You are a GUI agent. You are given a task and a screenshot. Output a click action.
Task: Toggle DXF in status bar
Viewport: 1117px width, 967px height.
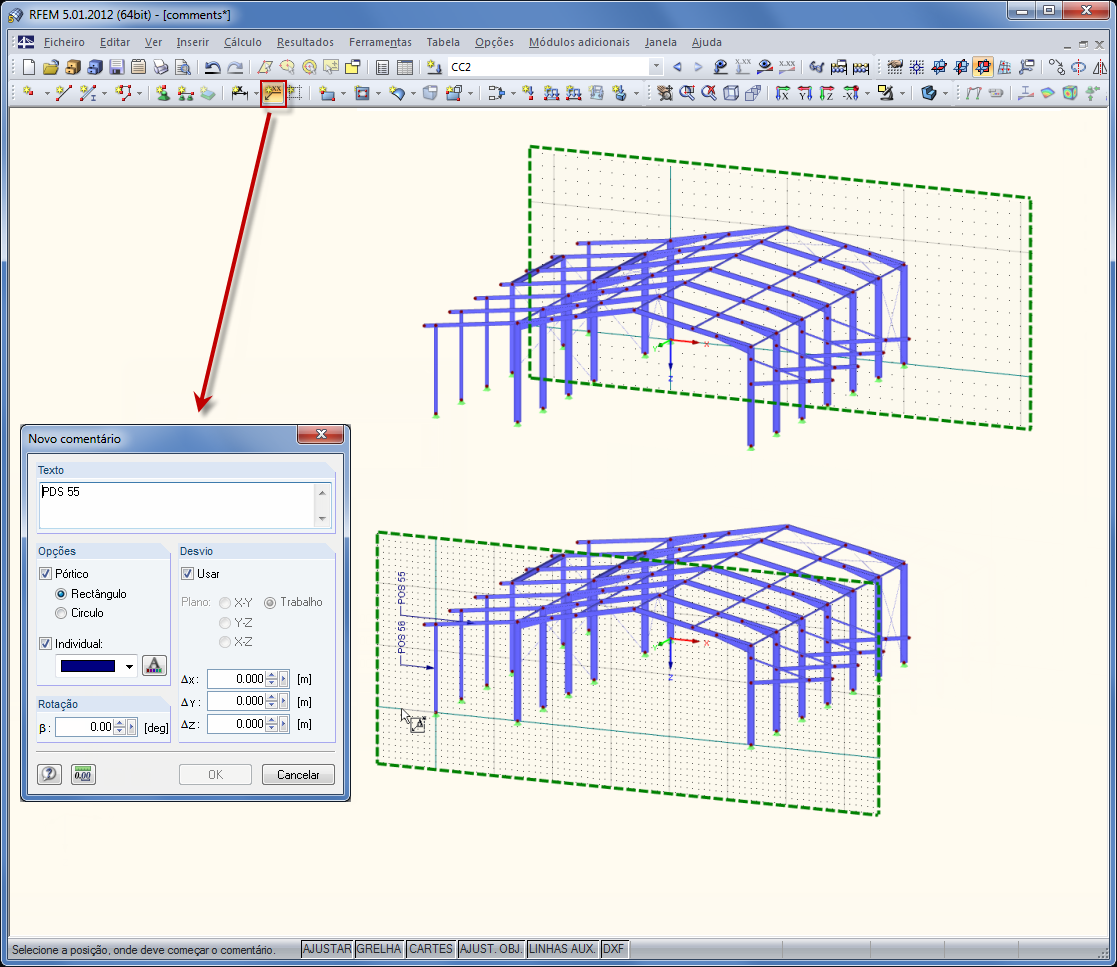613,948
